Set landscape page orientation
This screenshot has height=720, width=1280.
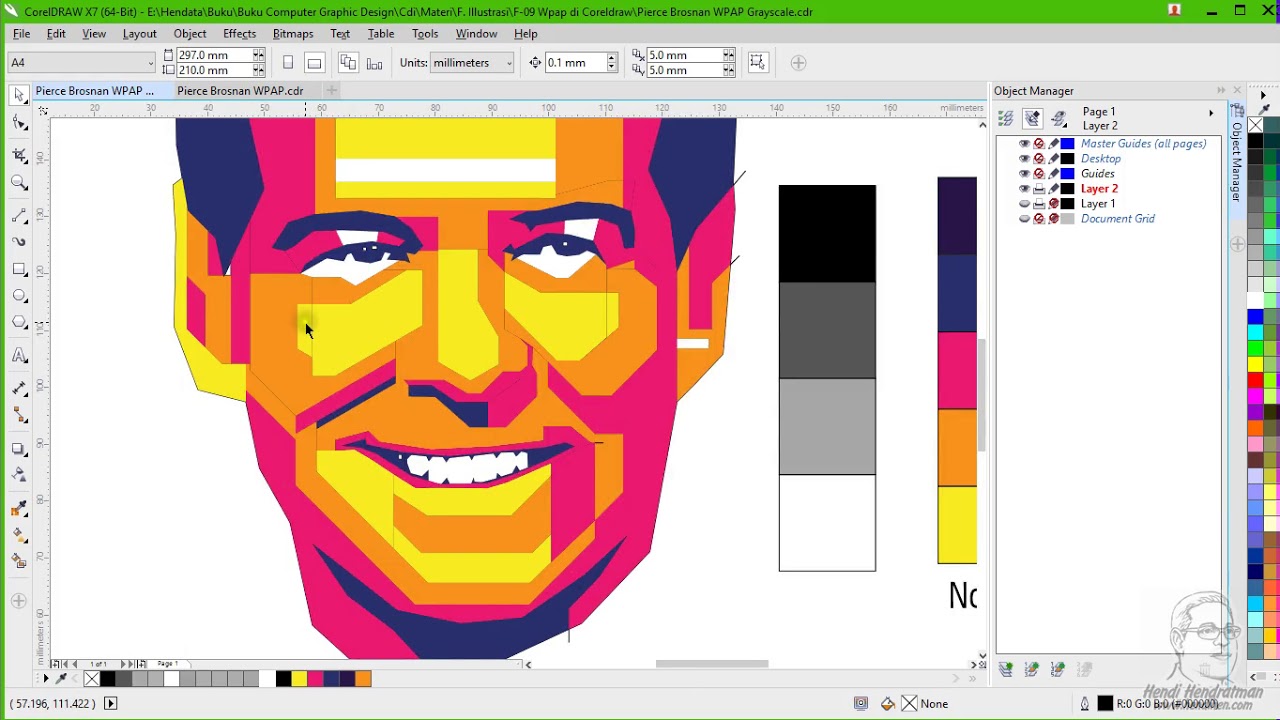click(314, 63)
